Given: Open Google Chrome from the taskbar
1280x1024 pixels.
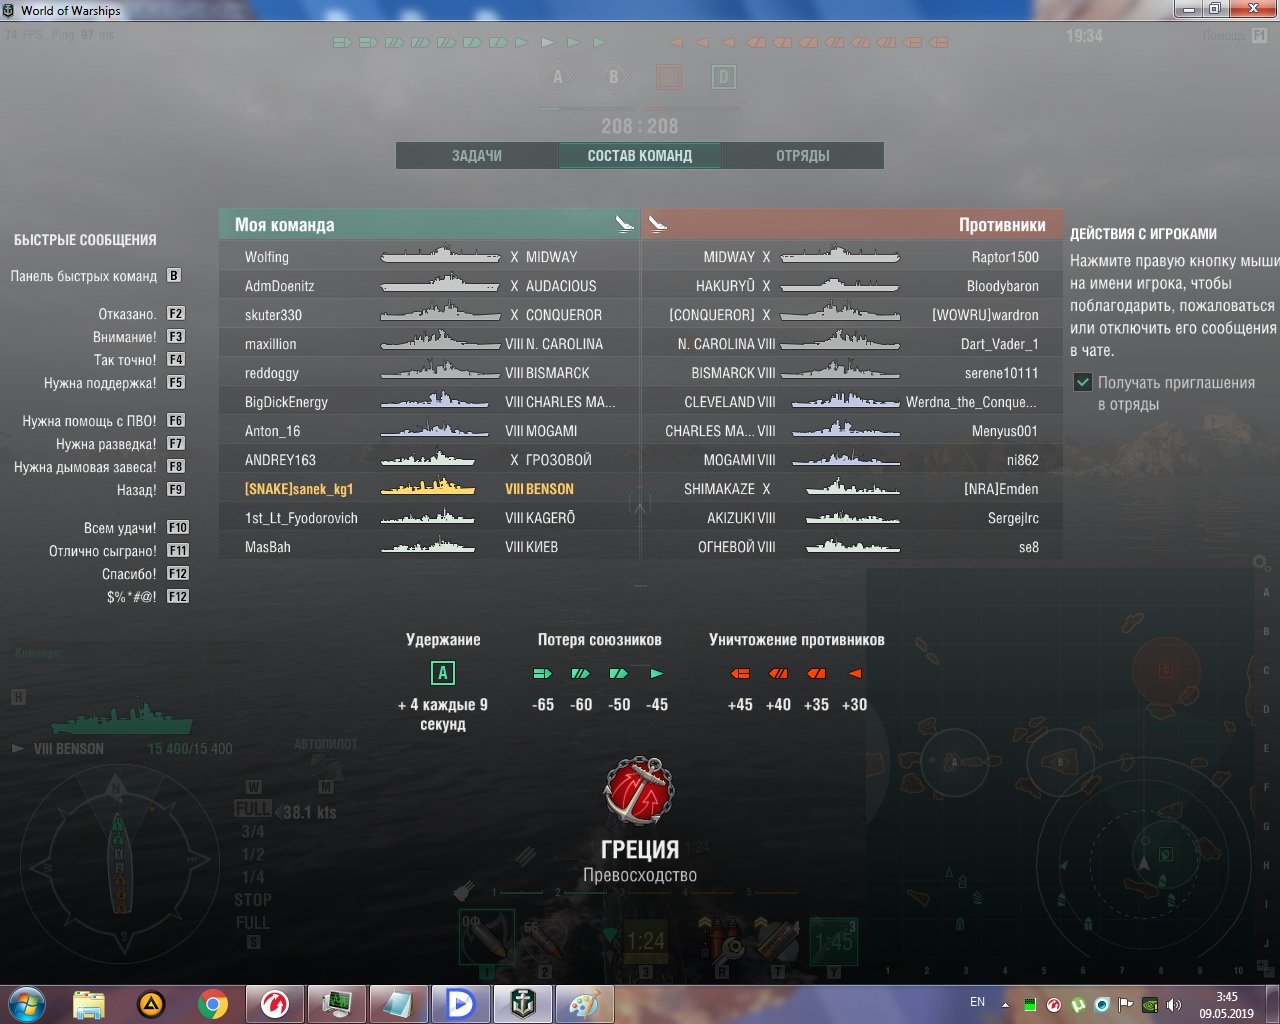Looking at the screenshot, I should coord(212,1004).
